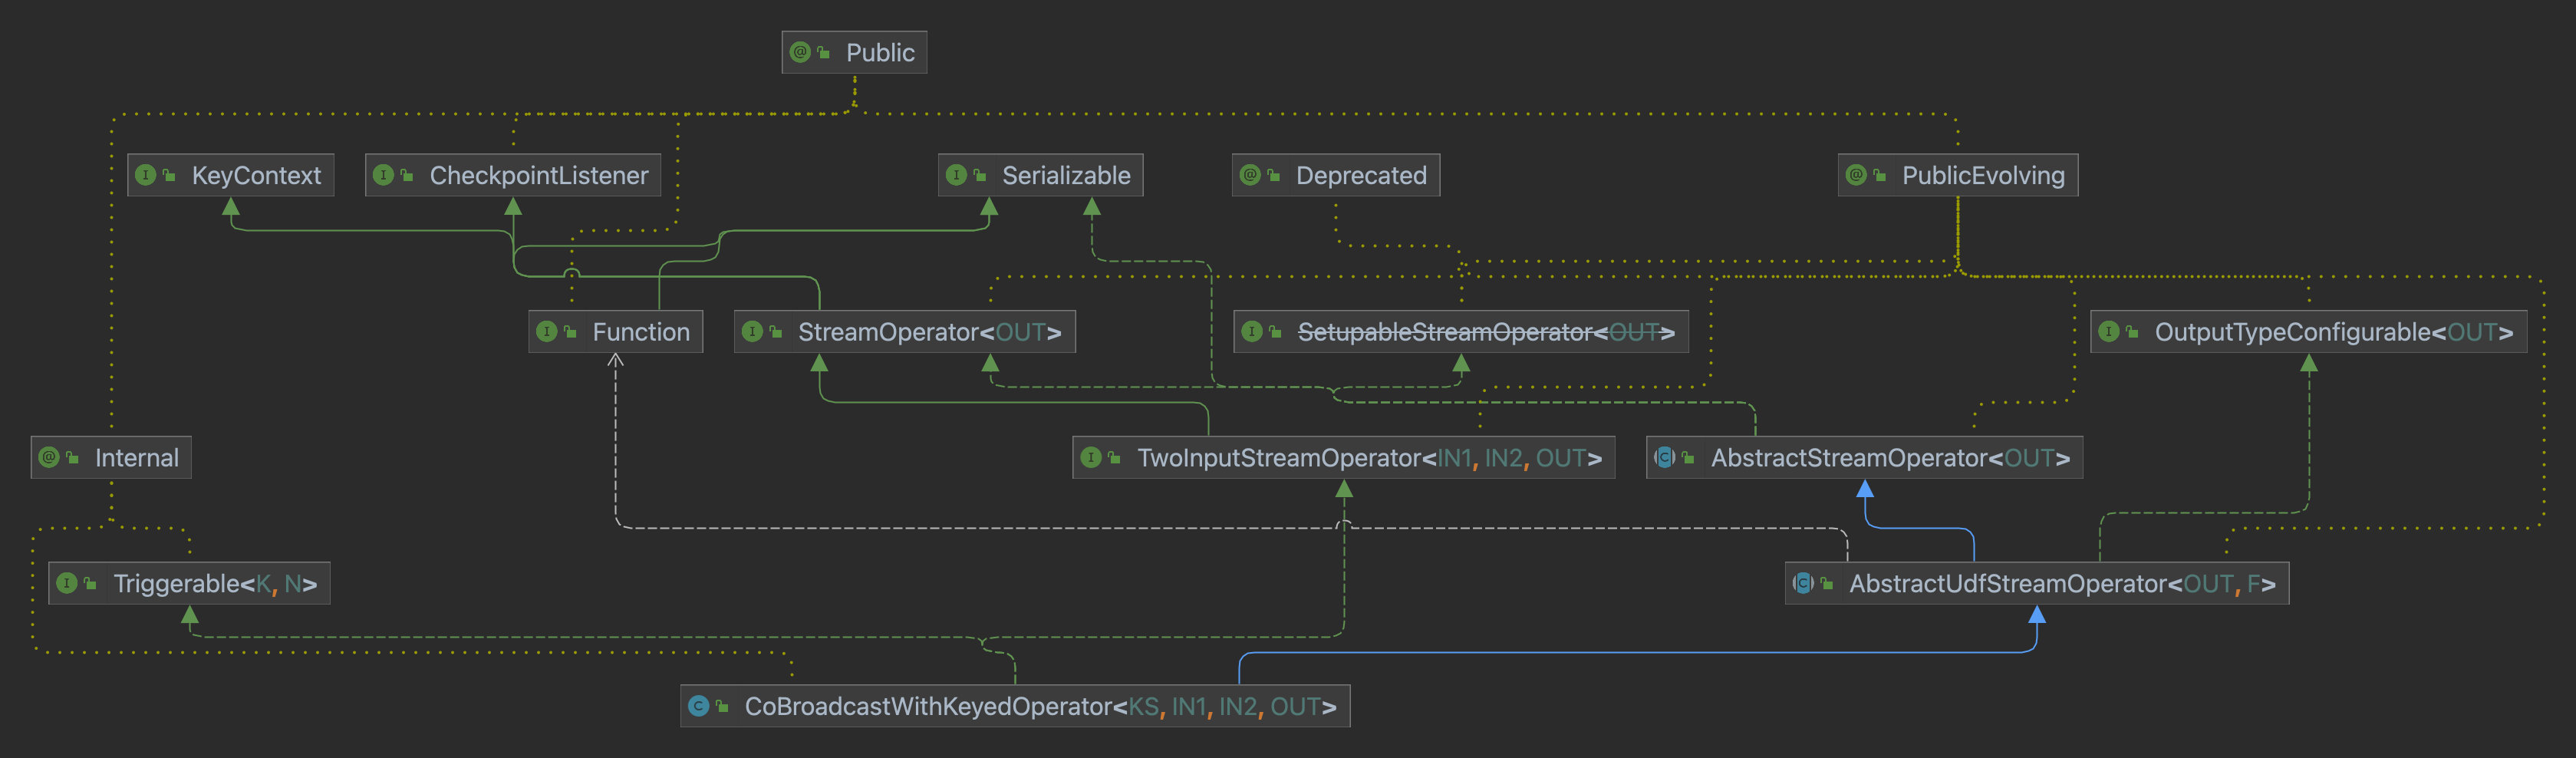2576x758 pixels.
Task: Click the annotation icon on Public node
Action: click(x=800, y=52)
